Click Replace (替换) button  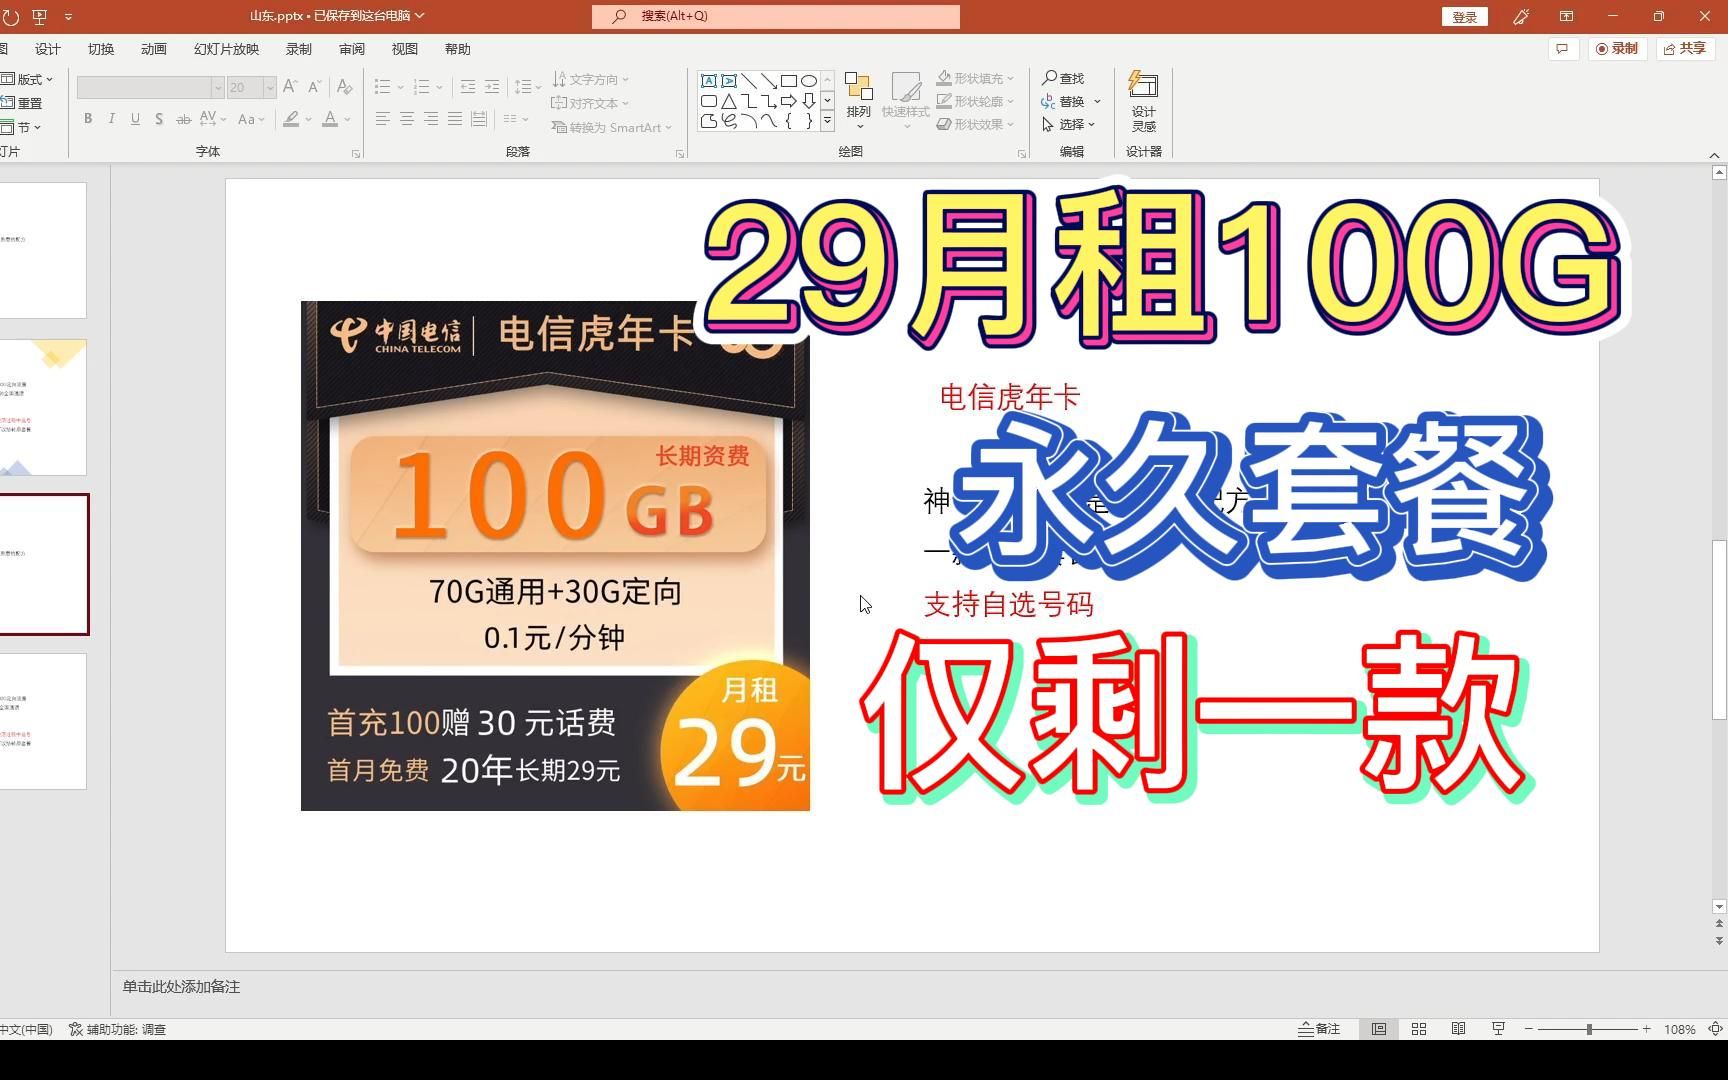point(1071,101)
